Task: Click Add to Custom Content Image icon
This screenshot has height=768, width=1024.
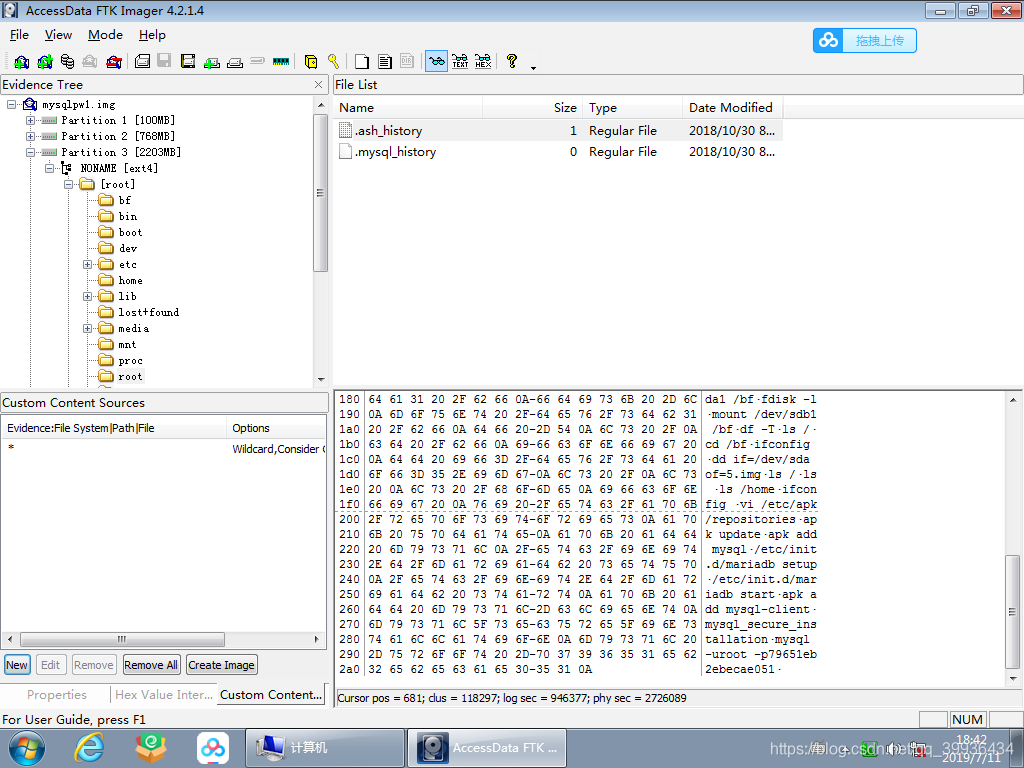Action: [212, 61]
